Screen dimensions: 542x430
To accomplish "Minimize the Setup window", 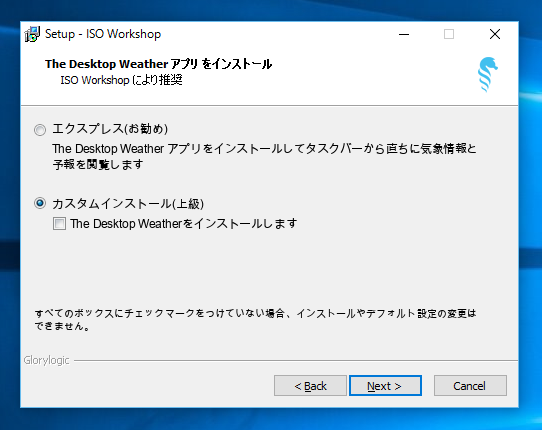I will 404,34.
